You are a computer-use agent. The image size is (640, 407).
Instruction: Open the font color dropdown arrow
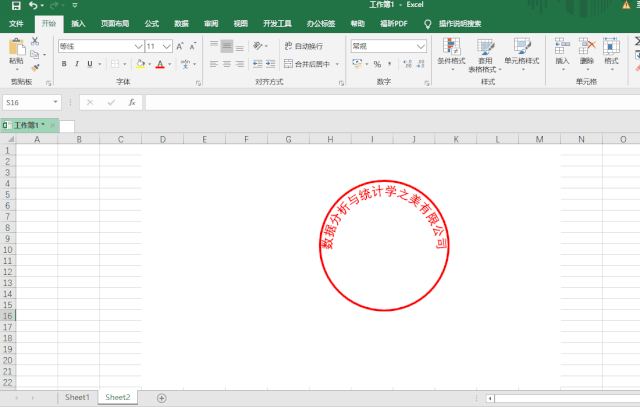(x=170, y=64)
